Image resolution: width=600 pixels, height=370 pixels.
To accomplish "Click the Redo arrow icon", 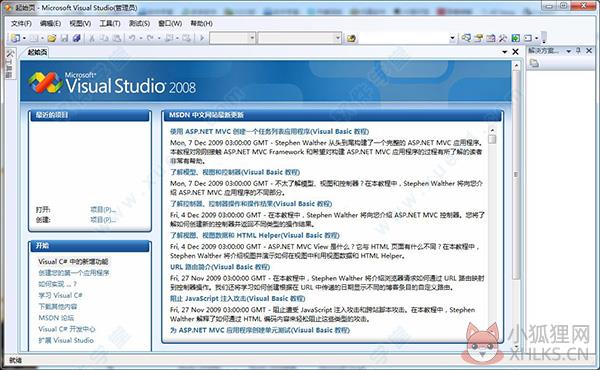I will (150, 38).
